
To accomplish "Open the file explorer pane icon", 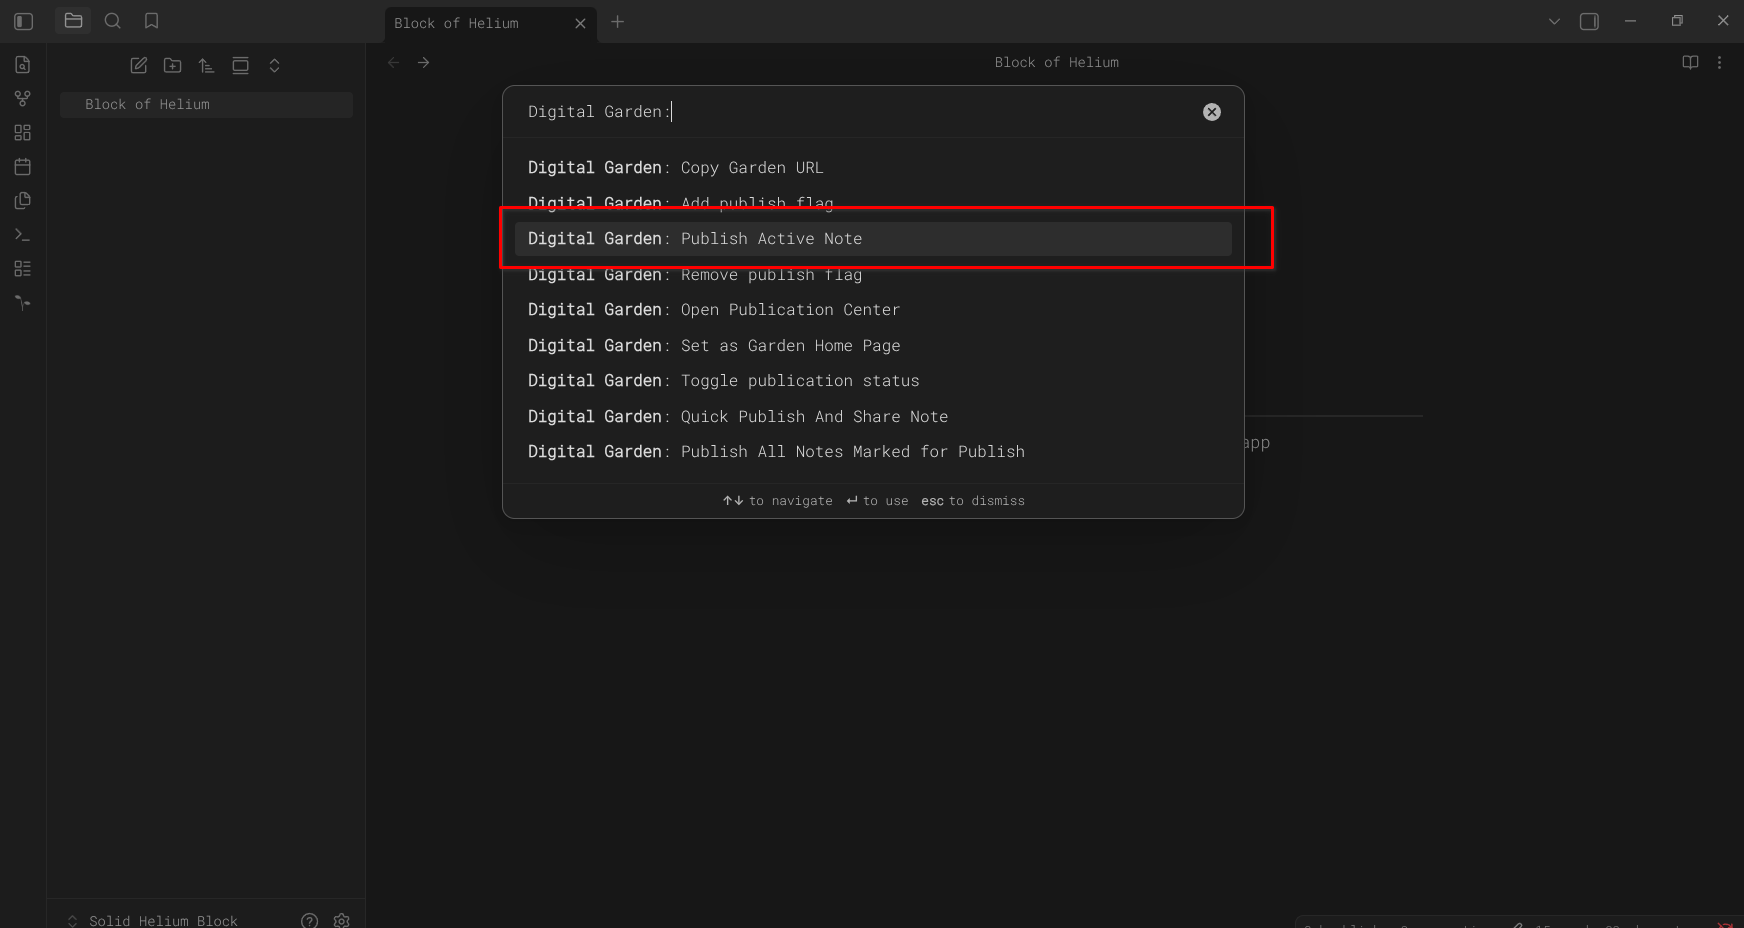I will [x=73, y=21].
